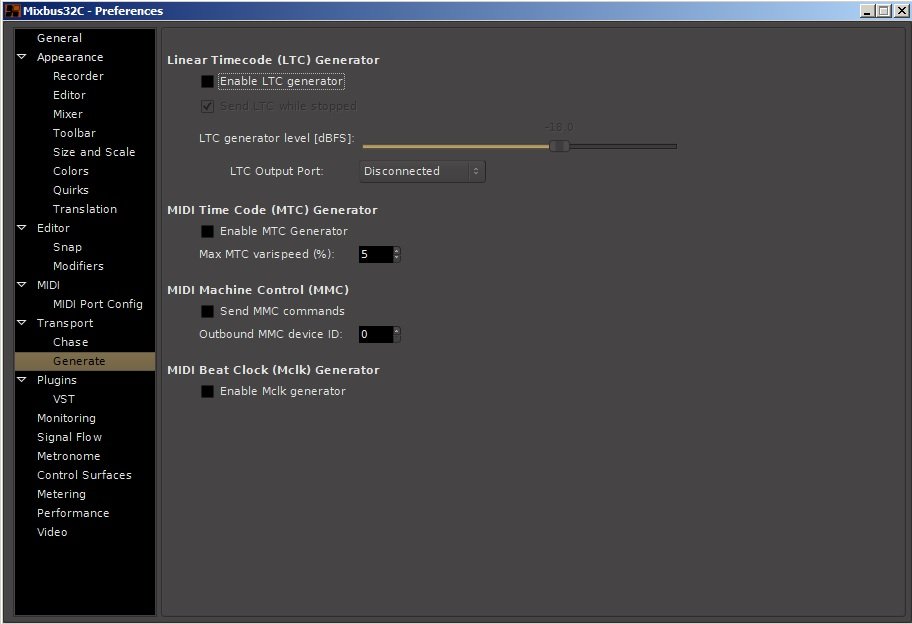Open Translation settings
Image resolution: width=912 pixels, height=624 pixels.
(x=85, y=209)
